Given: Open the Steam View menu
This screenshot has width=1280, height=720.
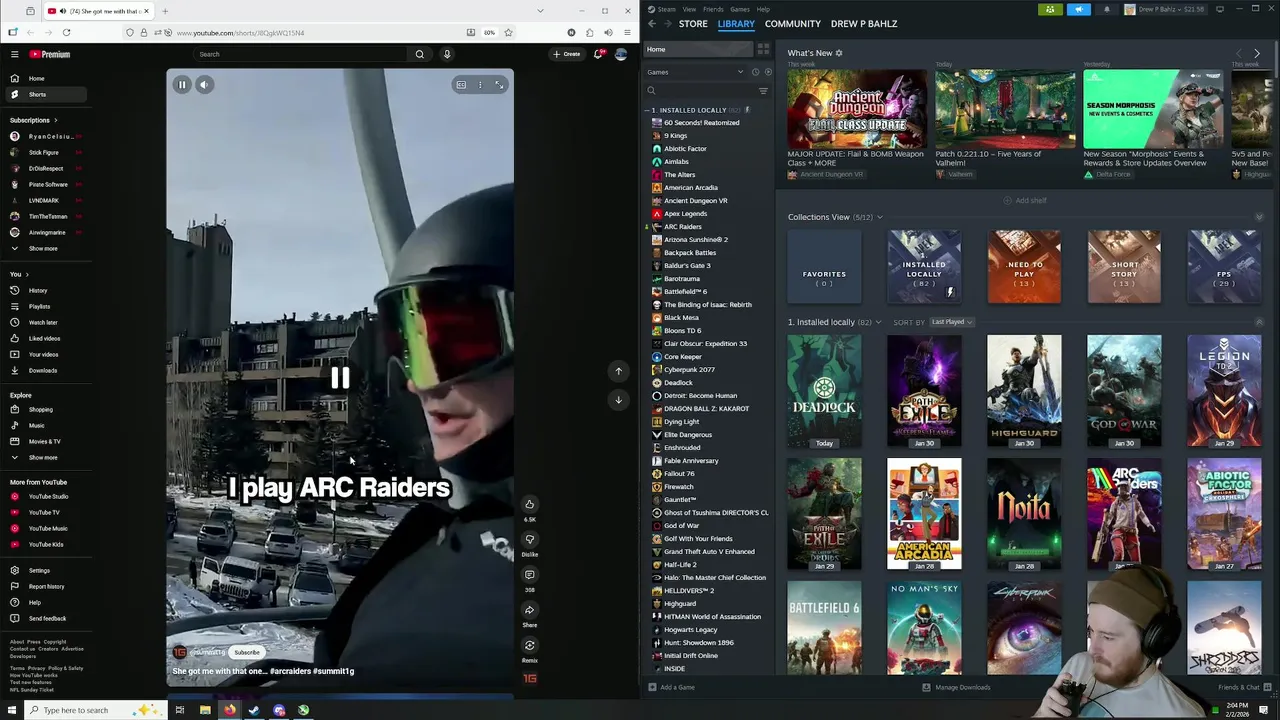Looking at the screenshot, I should (689, 9).
